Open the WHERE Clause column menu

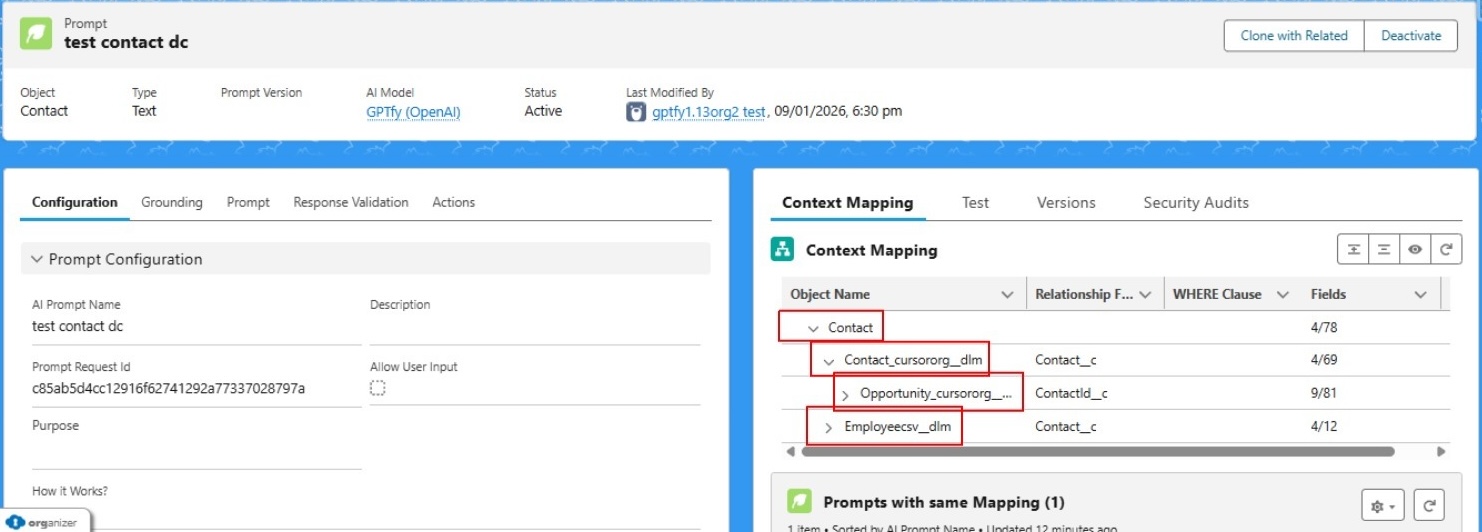[1283, 294]
